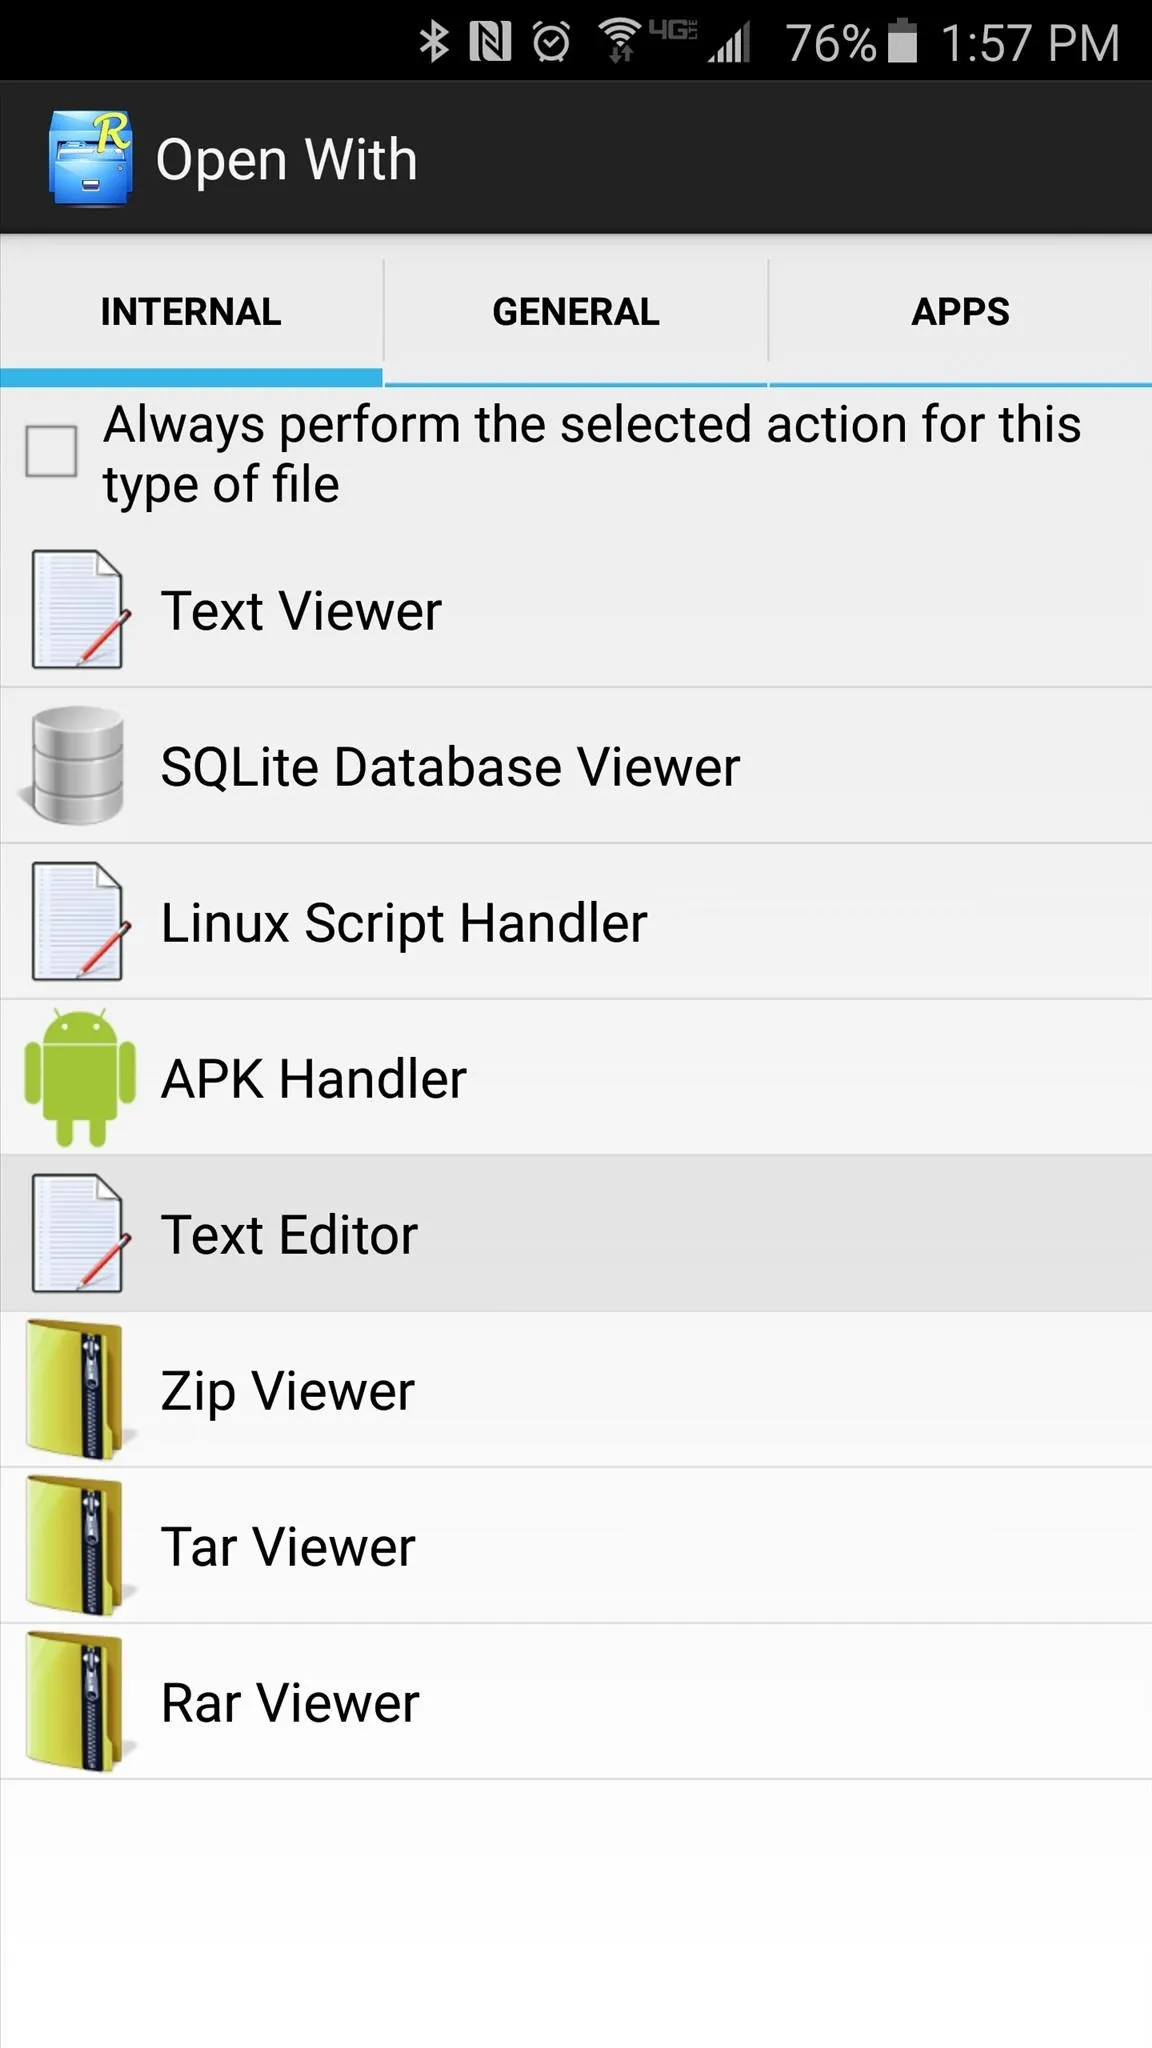Open the Apps tab
The width and height of the screenshot is (1152, 2048).
[x=960, y=312]
